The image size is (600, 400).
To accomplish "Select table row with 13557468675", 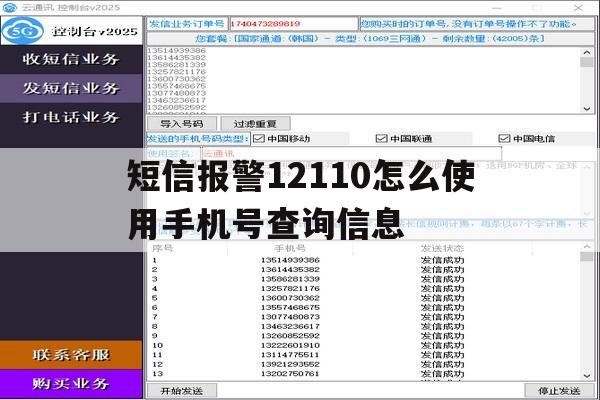I will (x=364, y=307).
